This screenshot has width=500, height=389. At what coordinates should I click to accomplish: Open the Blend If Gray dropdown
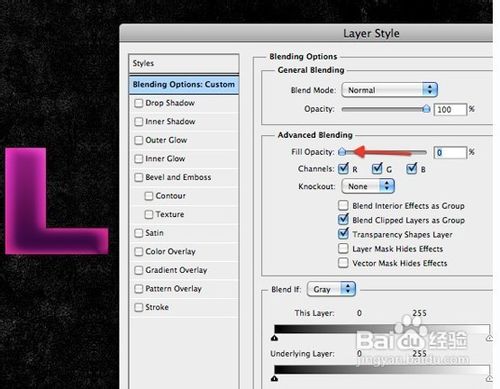[331, 289]
